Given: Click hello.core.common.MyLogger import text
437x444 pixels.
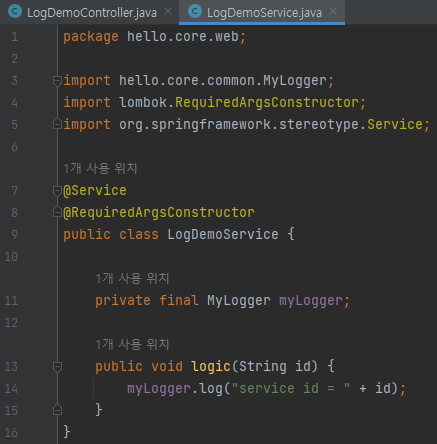Looking at the screenshot, I should coord(223,81).
